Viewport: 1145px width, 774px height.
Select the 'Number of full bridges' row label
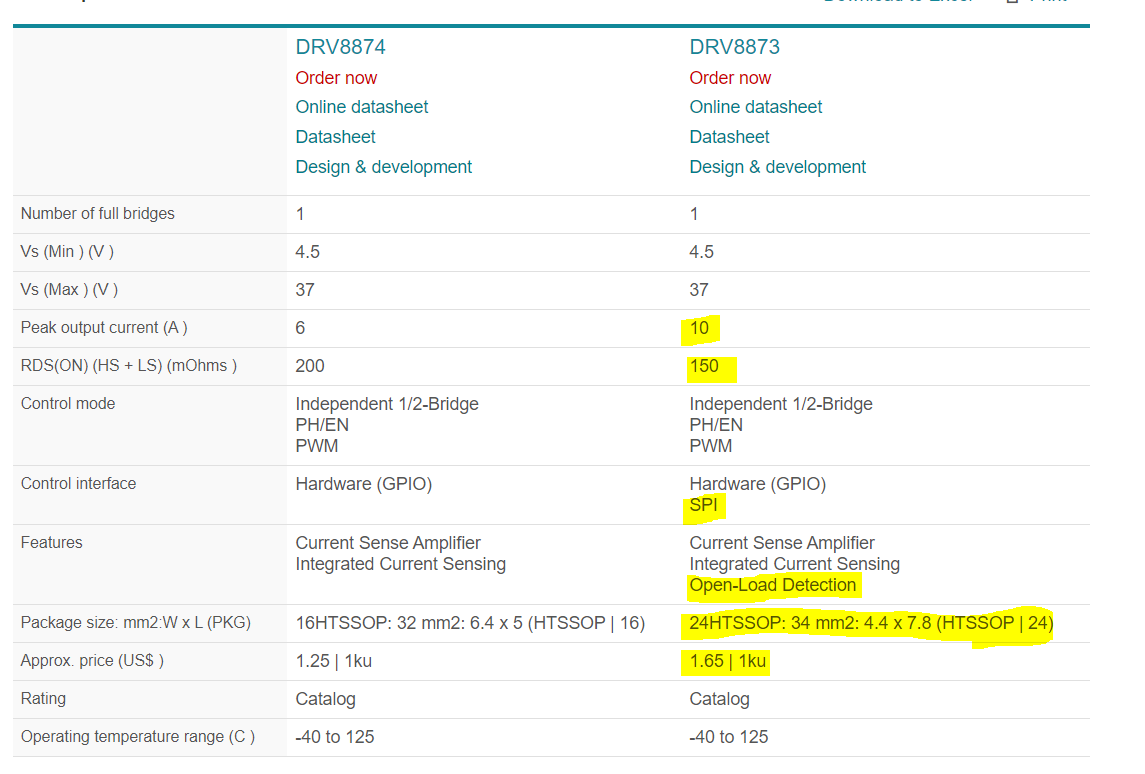98,214
